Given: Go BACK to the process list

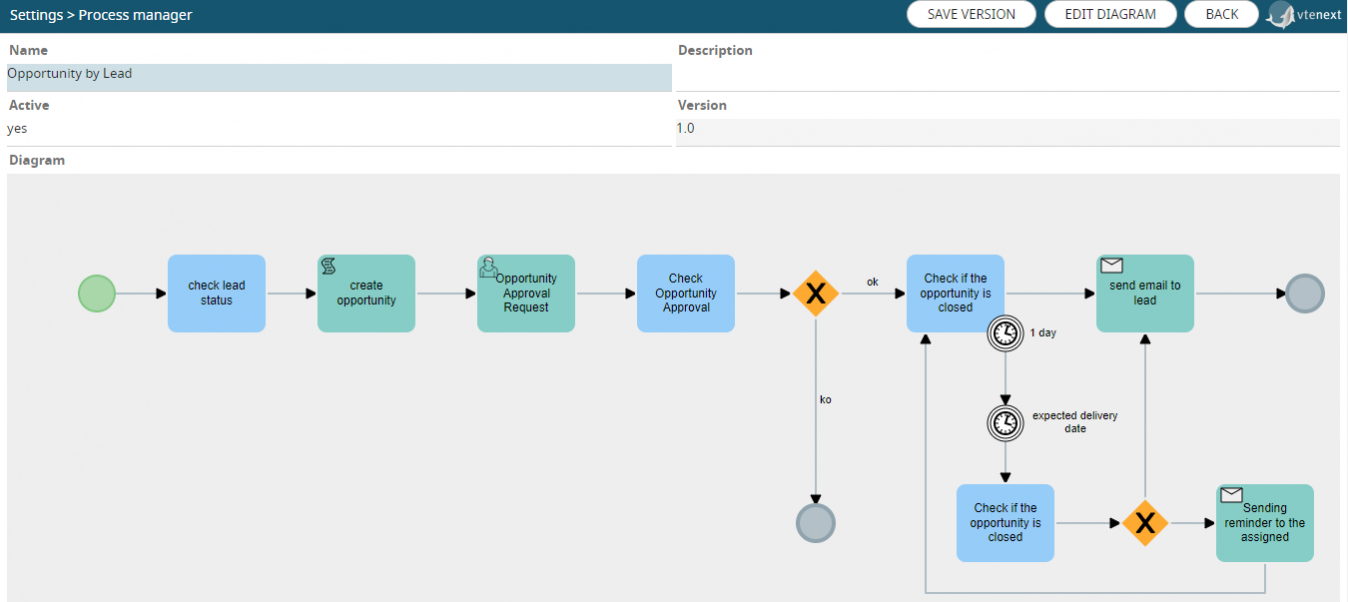Looking at the screenshot, I should 1221,14.
